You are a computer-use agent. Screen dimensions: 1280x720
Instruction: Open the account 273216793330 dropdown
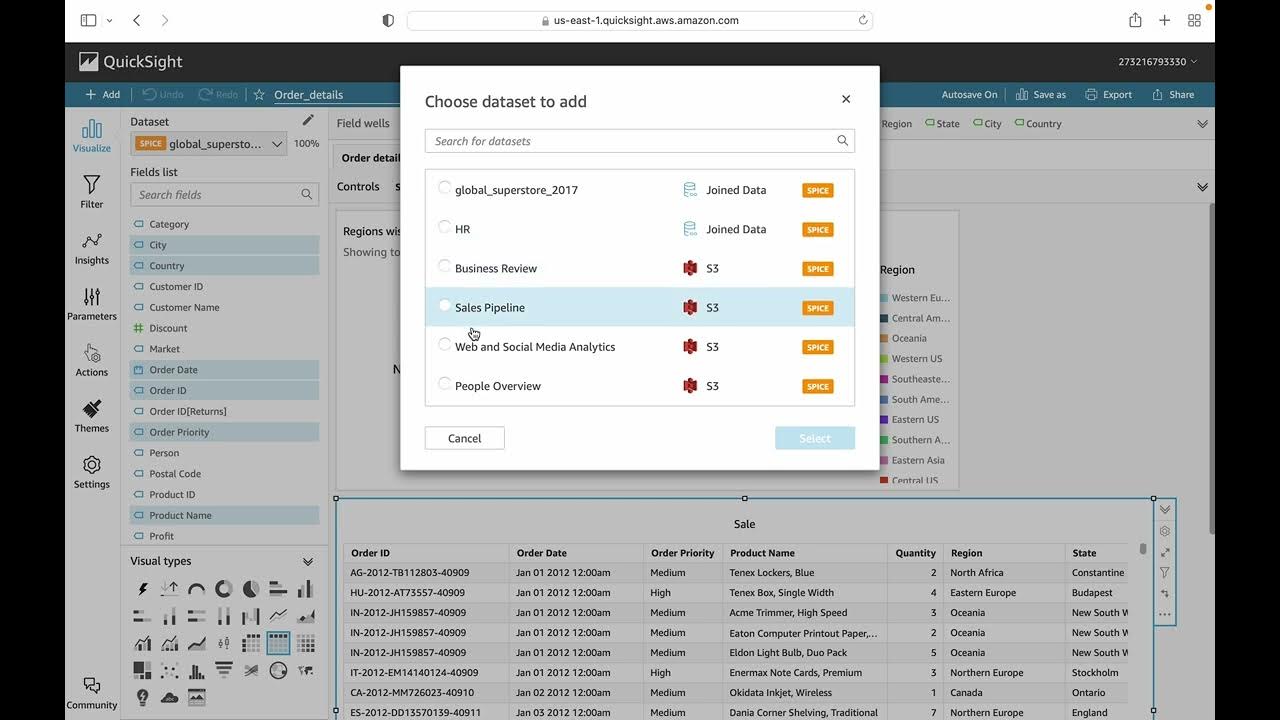tap(1158, 62)
